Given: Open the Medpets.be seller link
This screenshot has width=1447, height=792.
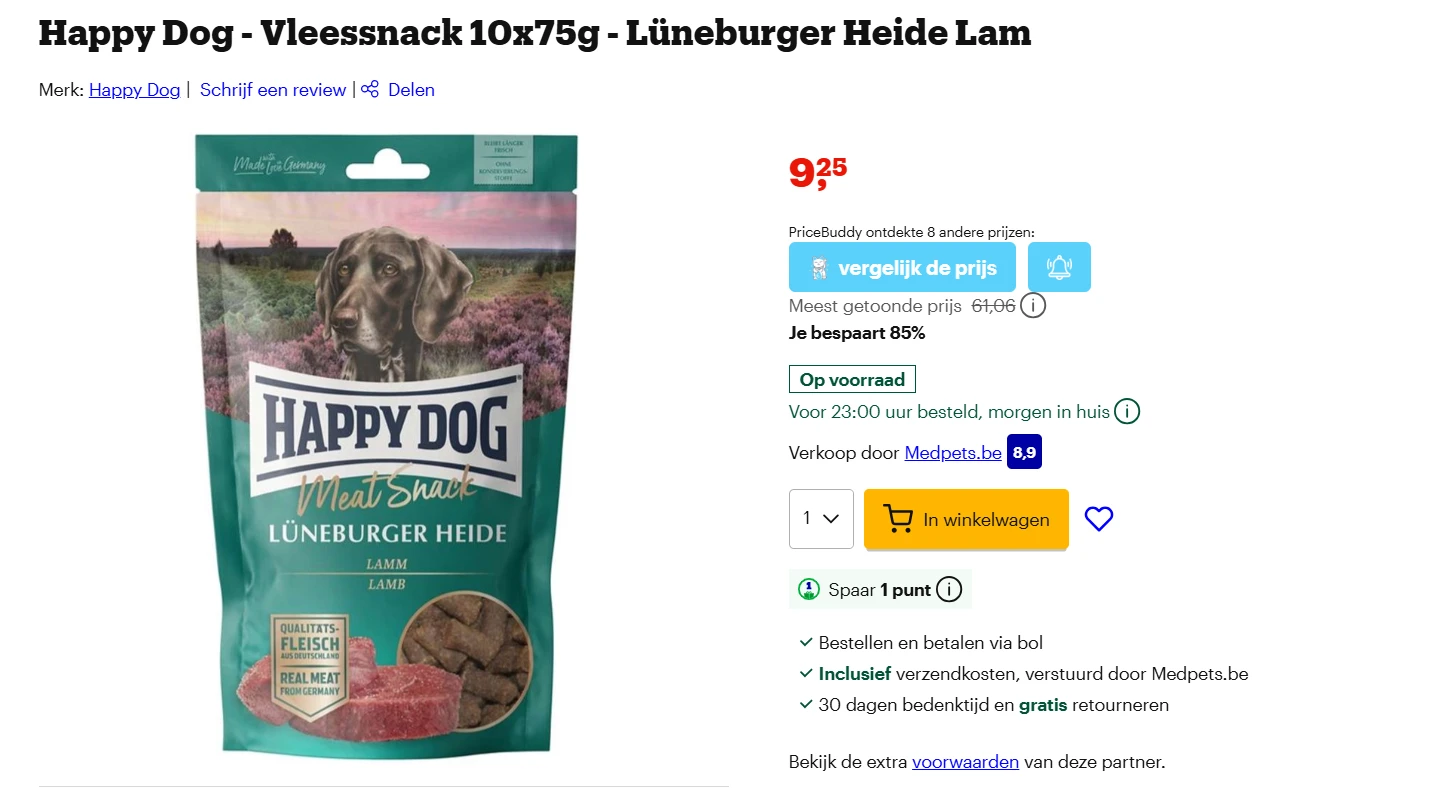Looking at the screenshot, I should [953, 453].
